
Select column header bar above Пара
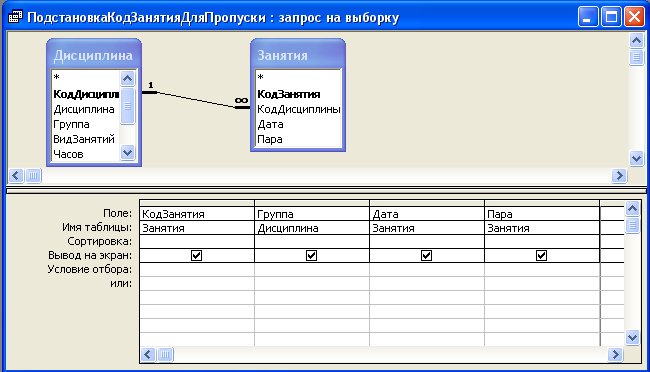542,203
